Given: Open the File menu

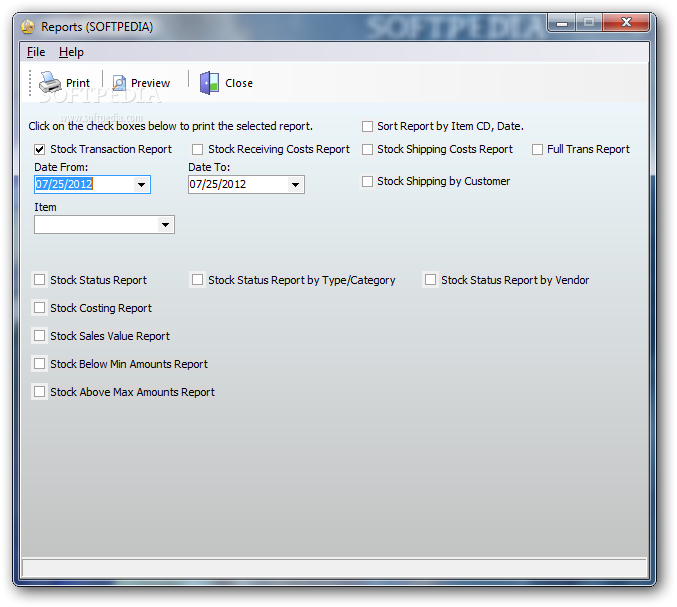Looking at the screenshot, I should [x=36, y=52].
